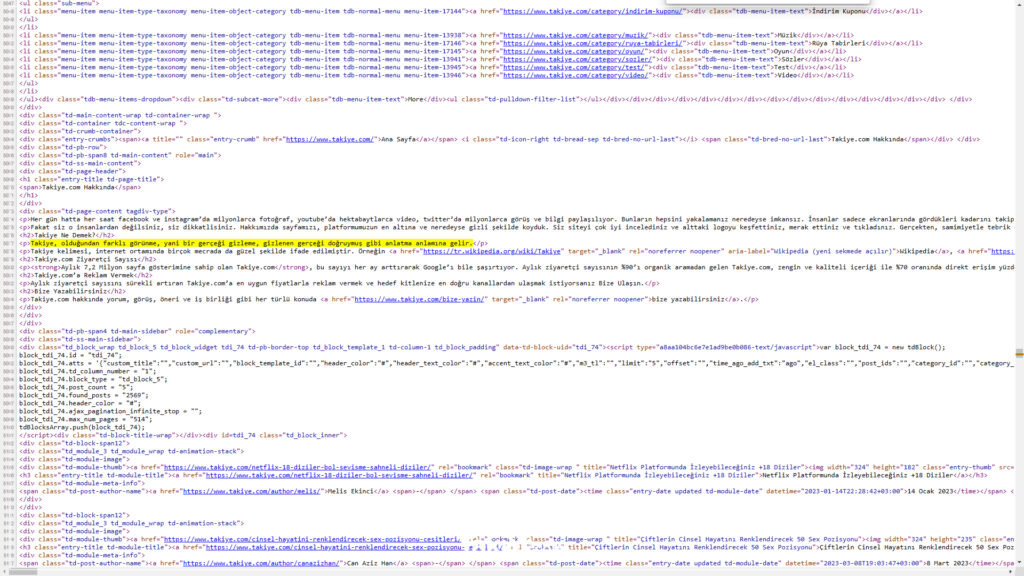This screenshot has width=1024, height=576.
Task: Follow the category/ruya-tabirleri URL
Action: pyautogui.click(x=593, y=43)
